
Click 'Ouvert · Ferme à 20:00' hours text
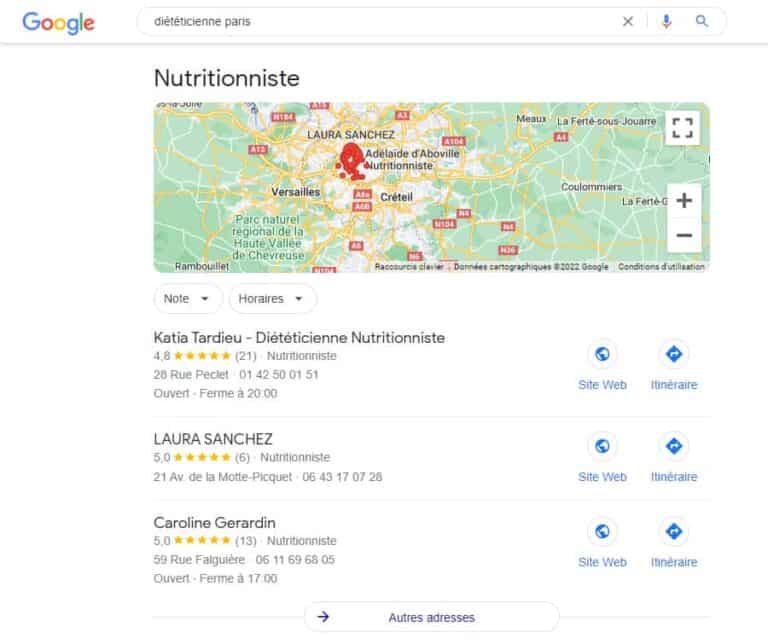tap(216, 393)
